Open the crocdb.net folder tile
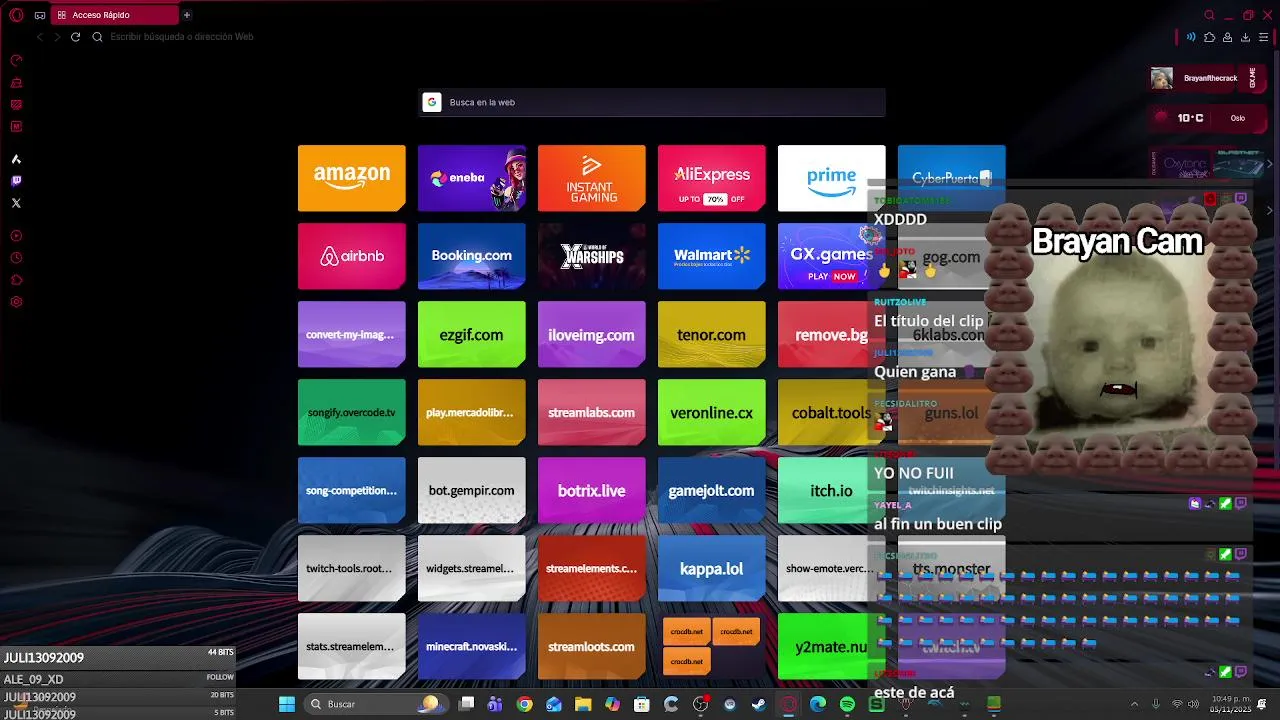Image resolution: width=1280 pixels, height=720 pixels. pos(712,646)
